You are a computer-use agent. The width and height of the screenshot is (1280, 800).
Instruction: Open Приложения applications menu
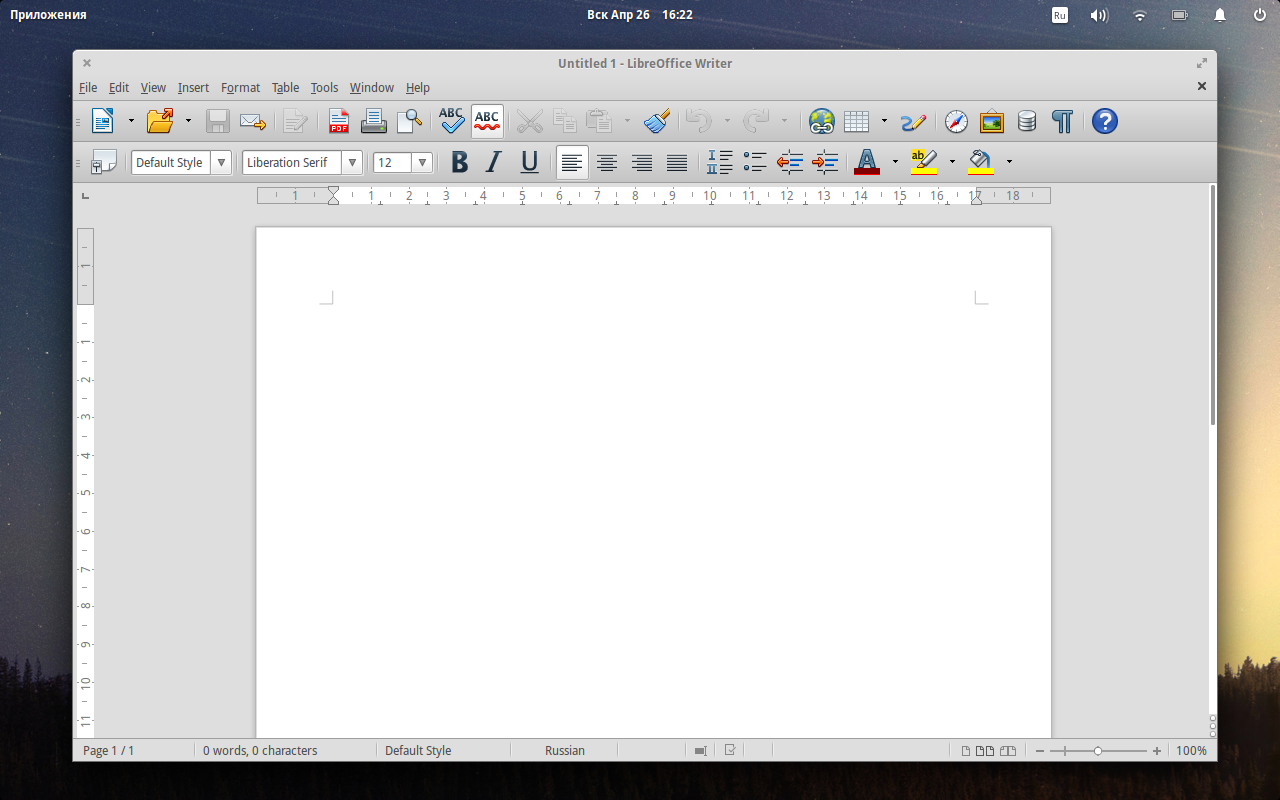click(48, 15)
